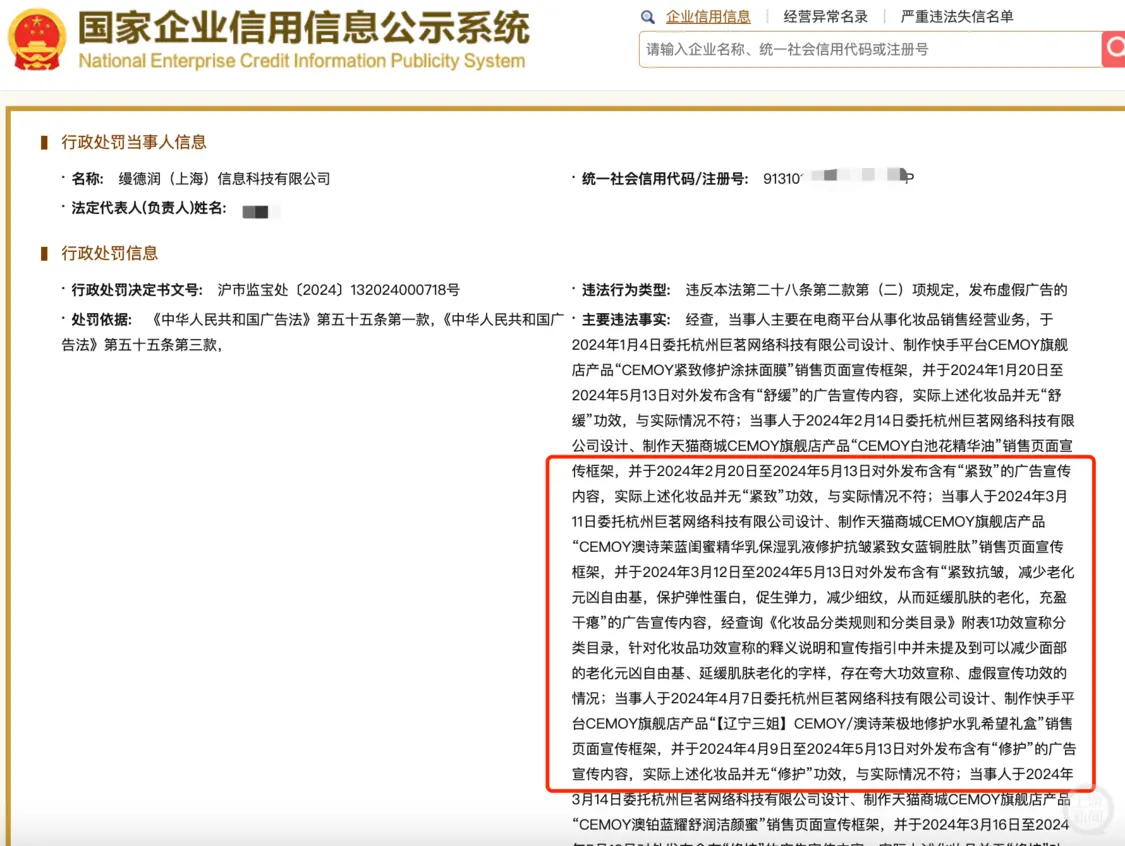Viewport: 1125px width, 846px height.
Task: Click the 行政处罚当事人信息 section header
Action: tap(131, 142)
